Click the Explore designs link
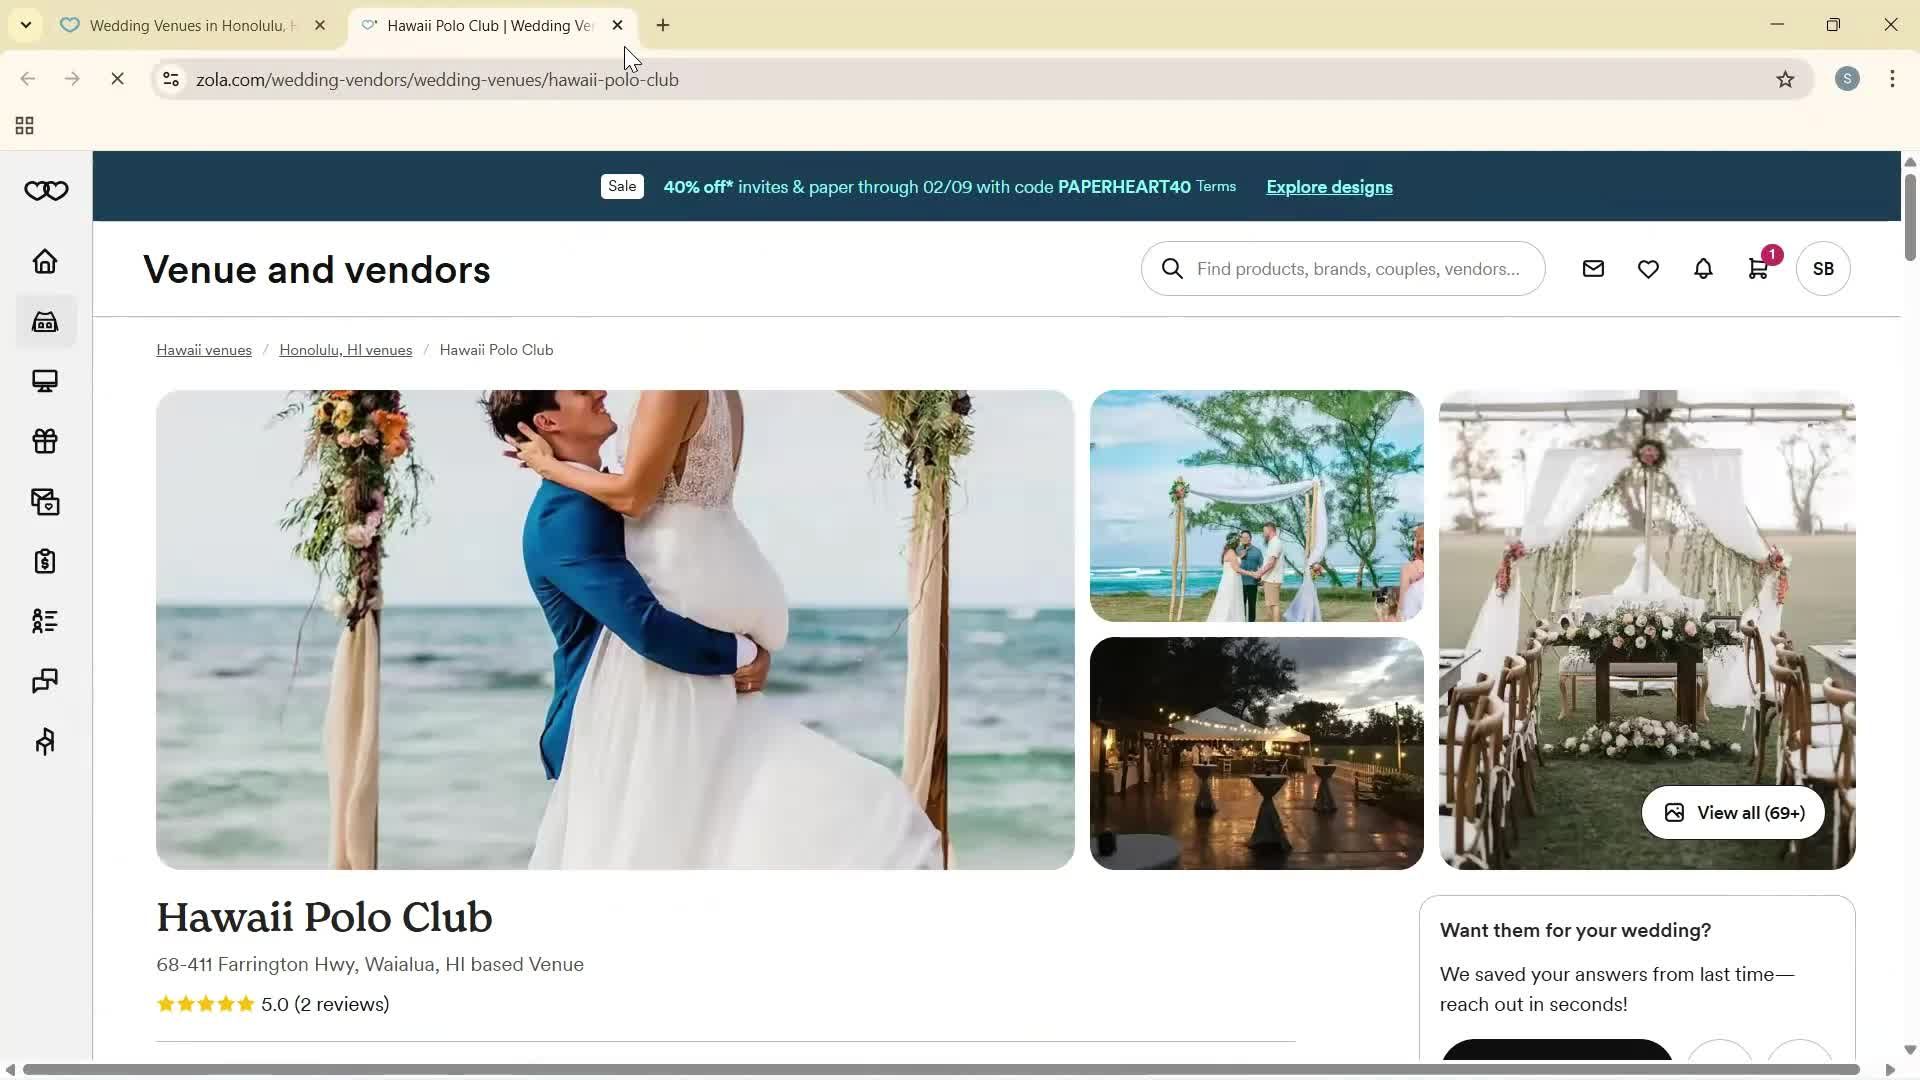The image size is (1920, 1080). click(x=1328, y=186)
